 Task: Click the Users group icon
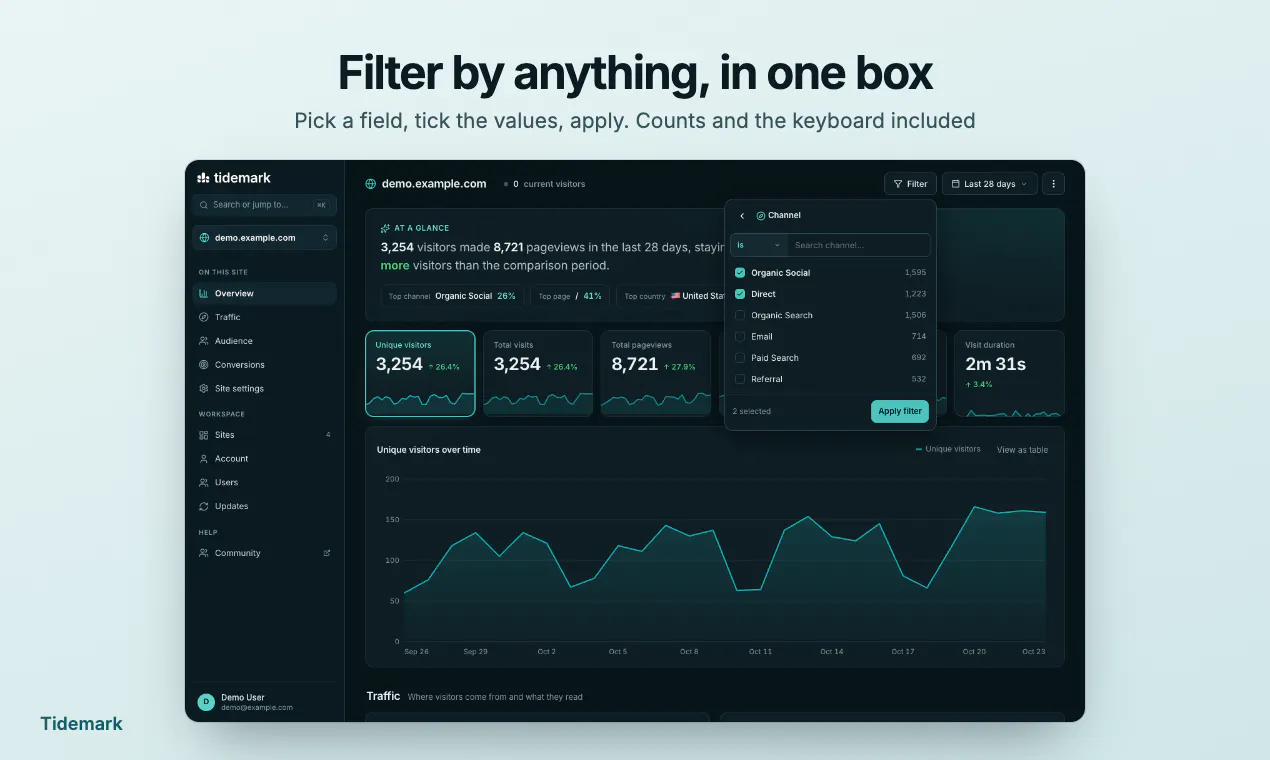point(204,482)
